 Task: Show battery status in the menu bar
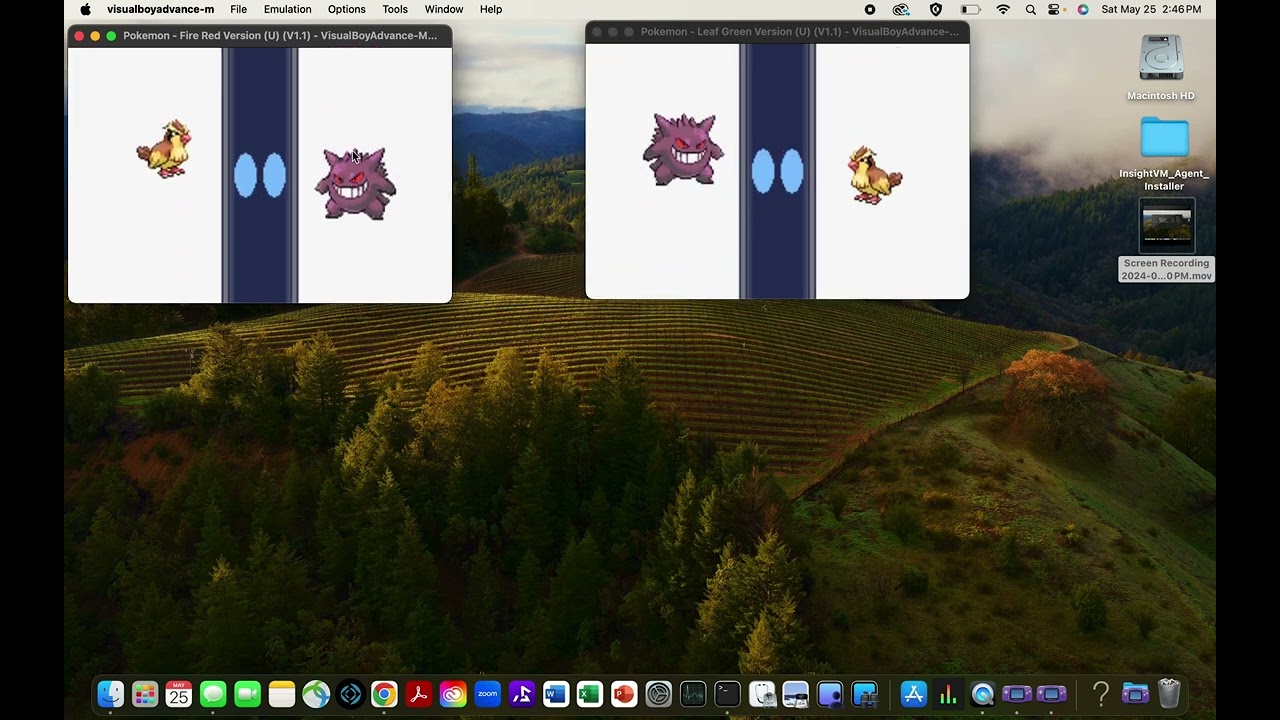pos(970,9)
